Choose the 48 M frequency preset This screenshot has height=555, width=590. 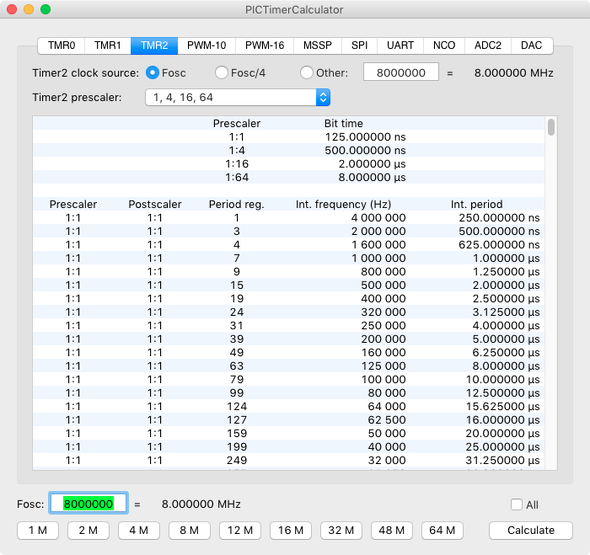(x=392, y=530)
